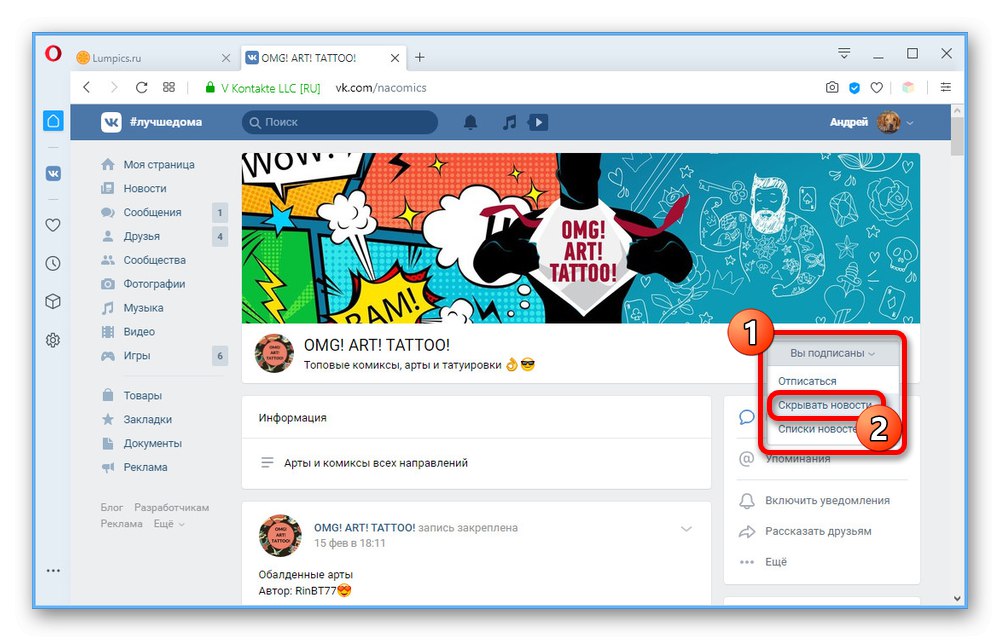Open the Opera sidebar home icon
1000x641 pixels.
pyautogui.click(x=54, y=121)
